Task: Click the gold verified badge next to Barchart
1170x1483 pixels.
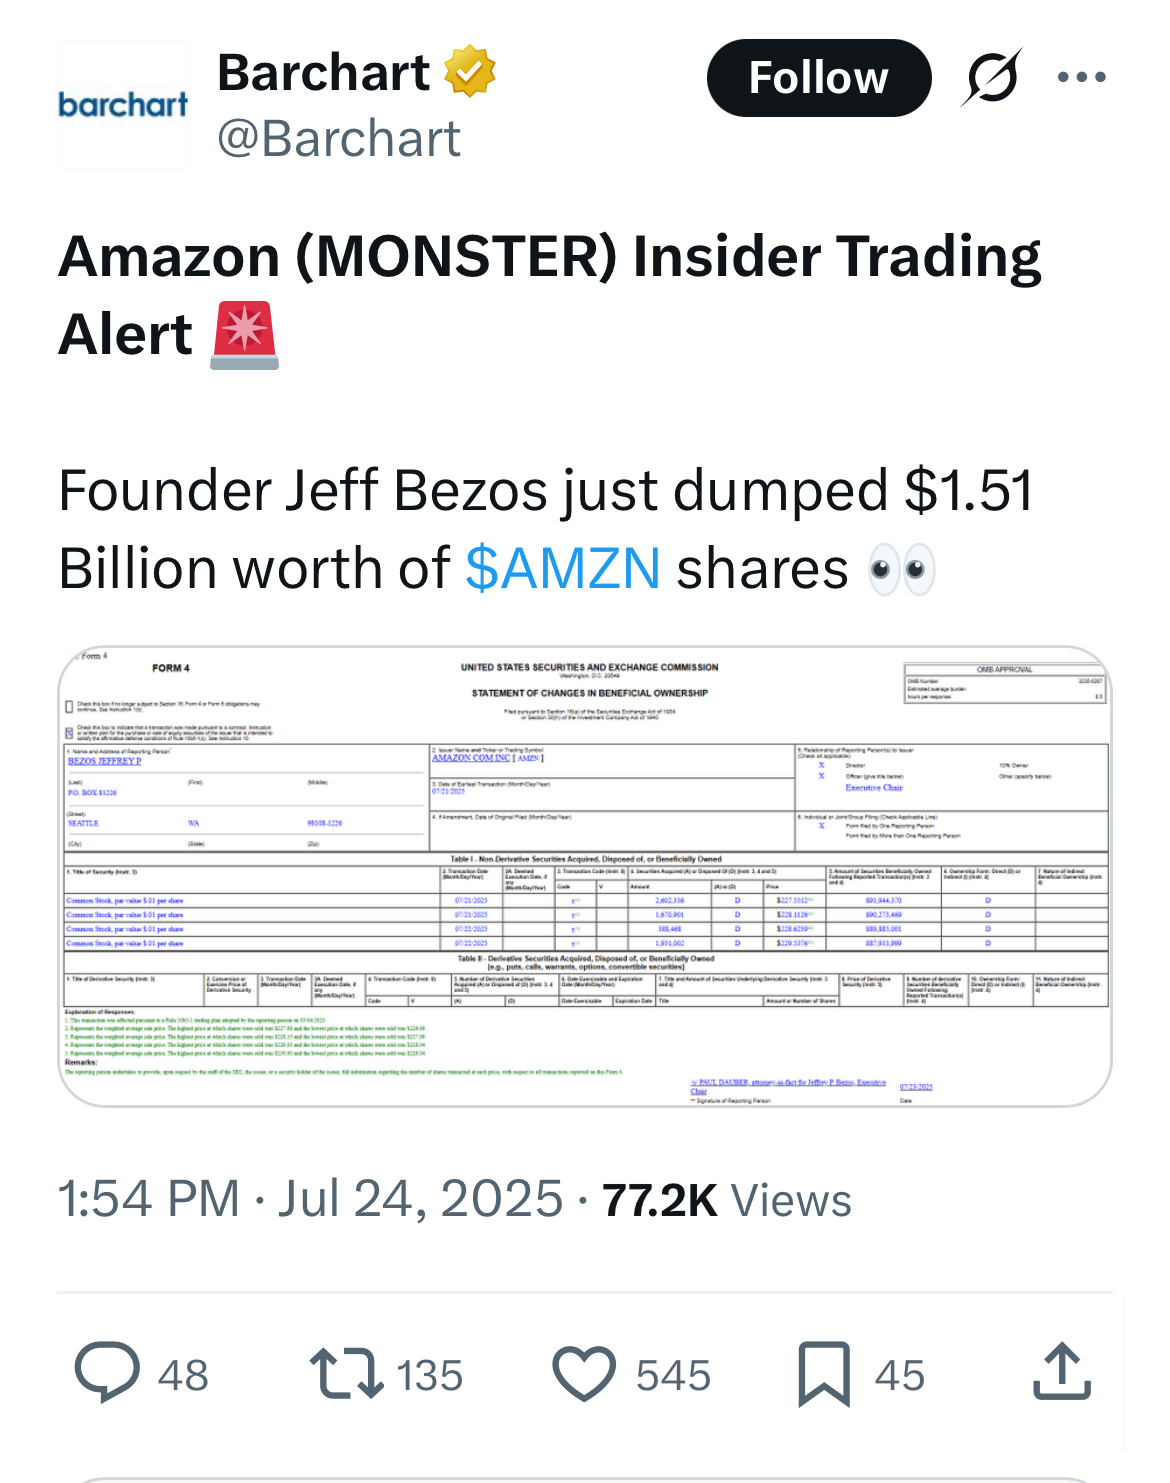Action: (469, 72)
